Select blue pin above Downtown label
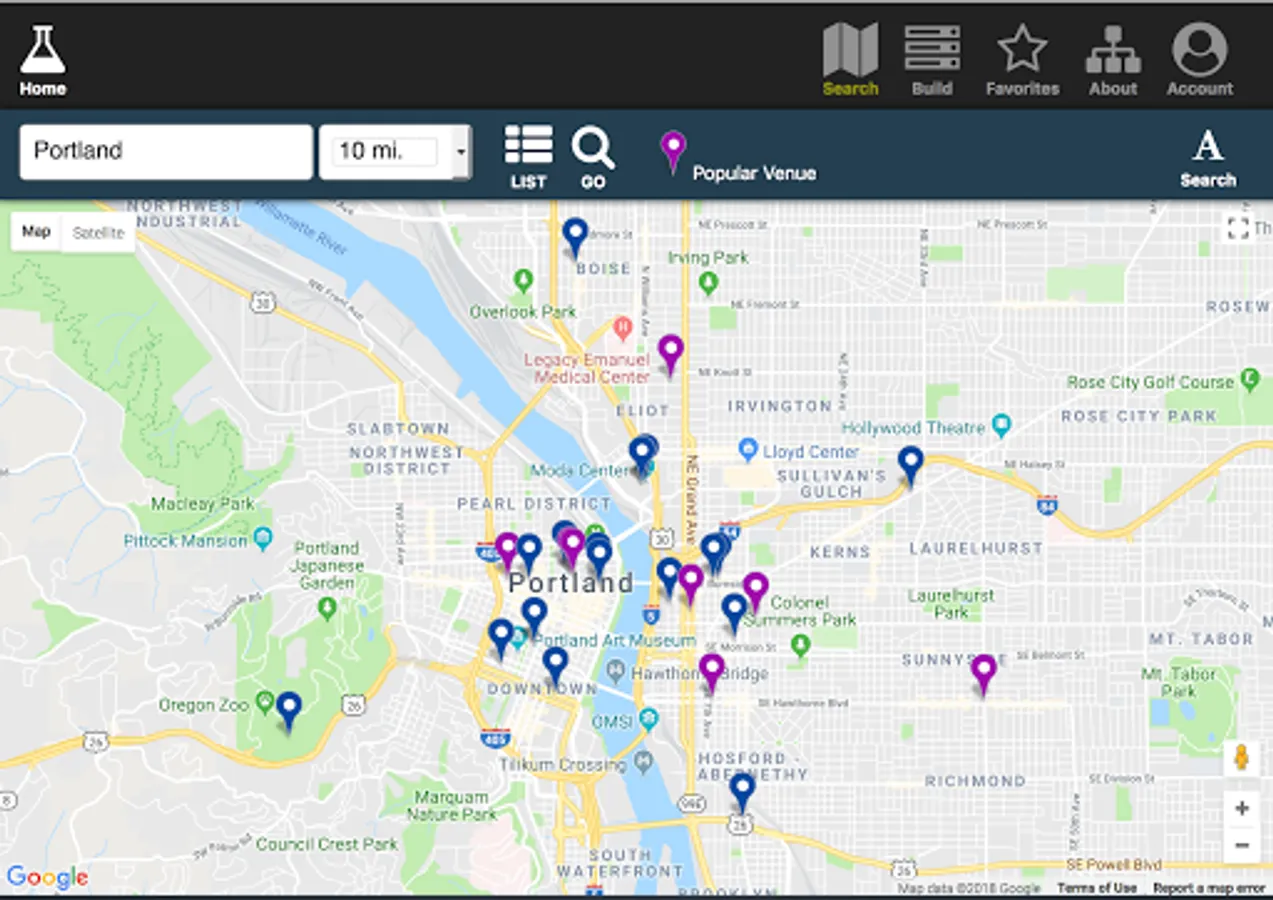Viewport: 1273px width, 900px height. click(x=555, y=666)
